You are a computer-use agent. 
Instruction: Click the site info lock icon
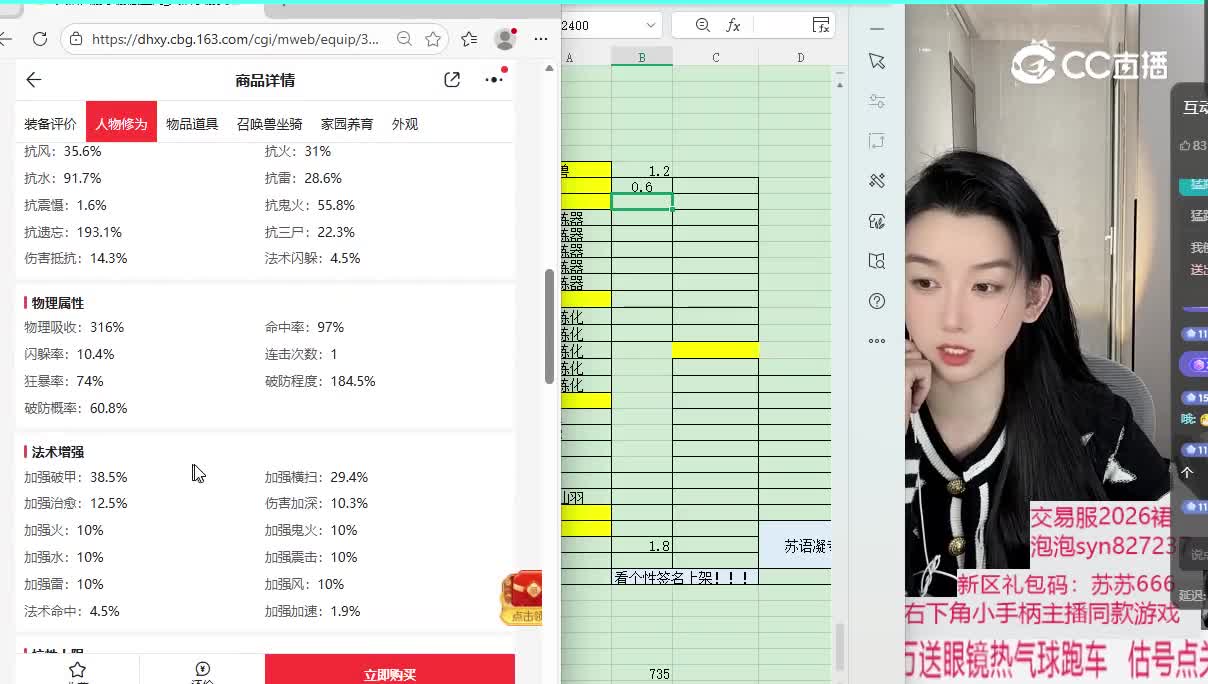click(x=76, y=39)
